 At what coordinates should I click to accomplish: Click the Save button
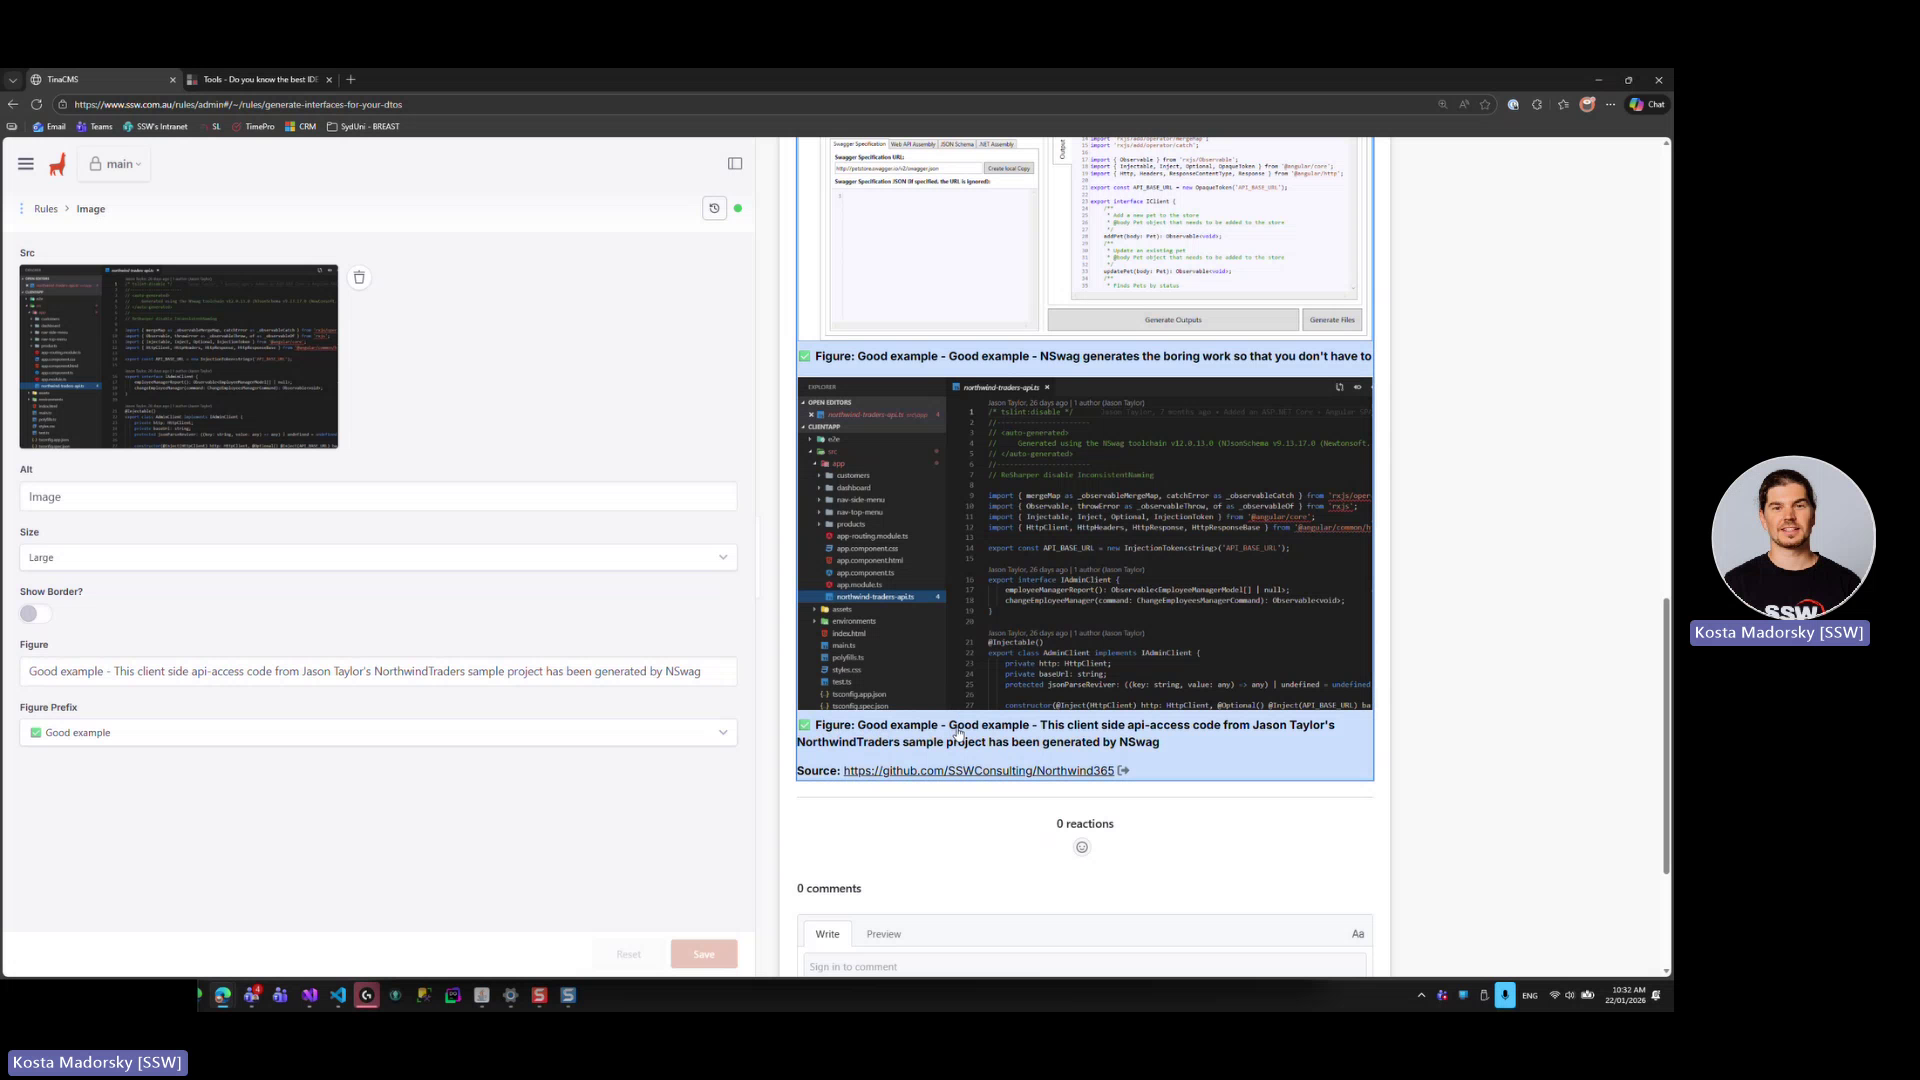point(704,953)
